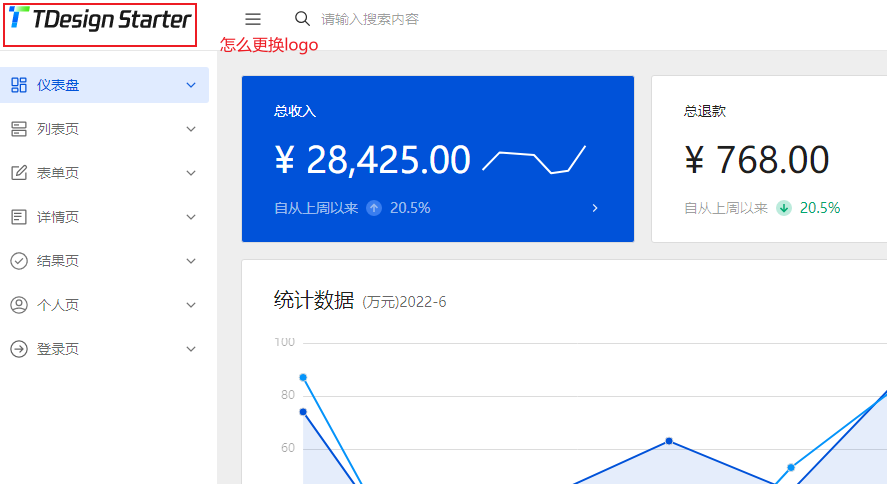This screenshot has height=484, width=887.
Task: Click the ¥ 28,425.00 amount
Action: 372,160
